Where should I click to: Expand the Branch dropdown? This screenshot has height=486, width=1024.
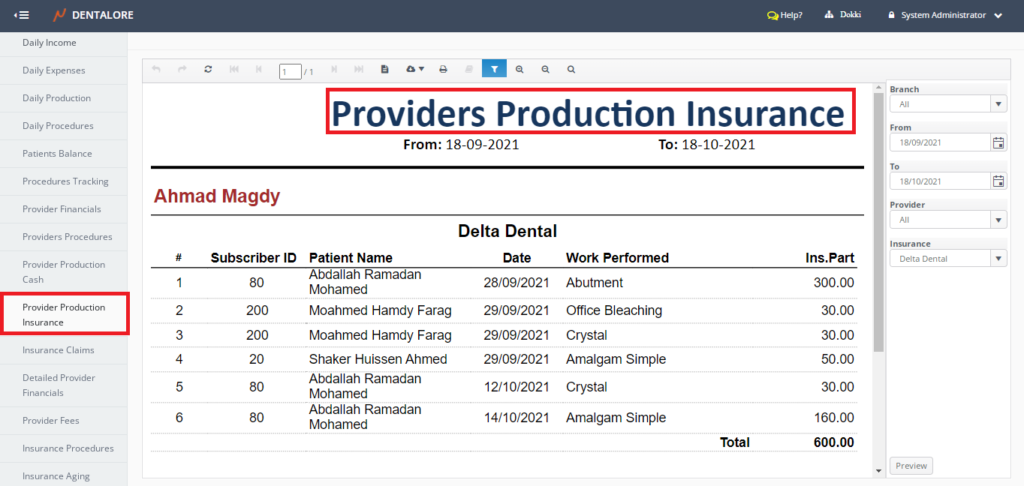pyautogui.click(x=998, y=104)
